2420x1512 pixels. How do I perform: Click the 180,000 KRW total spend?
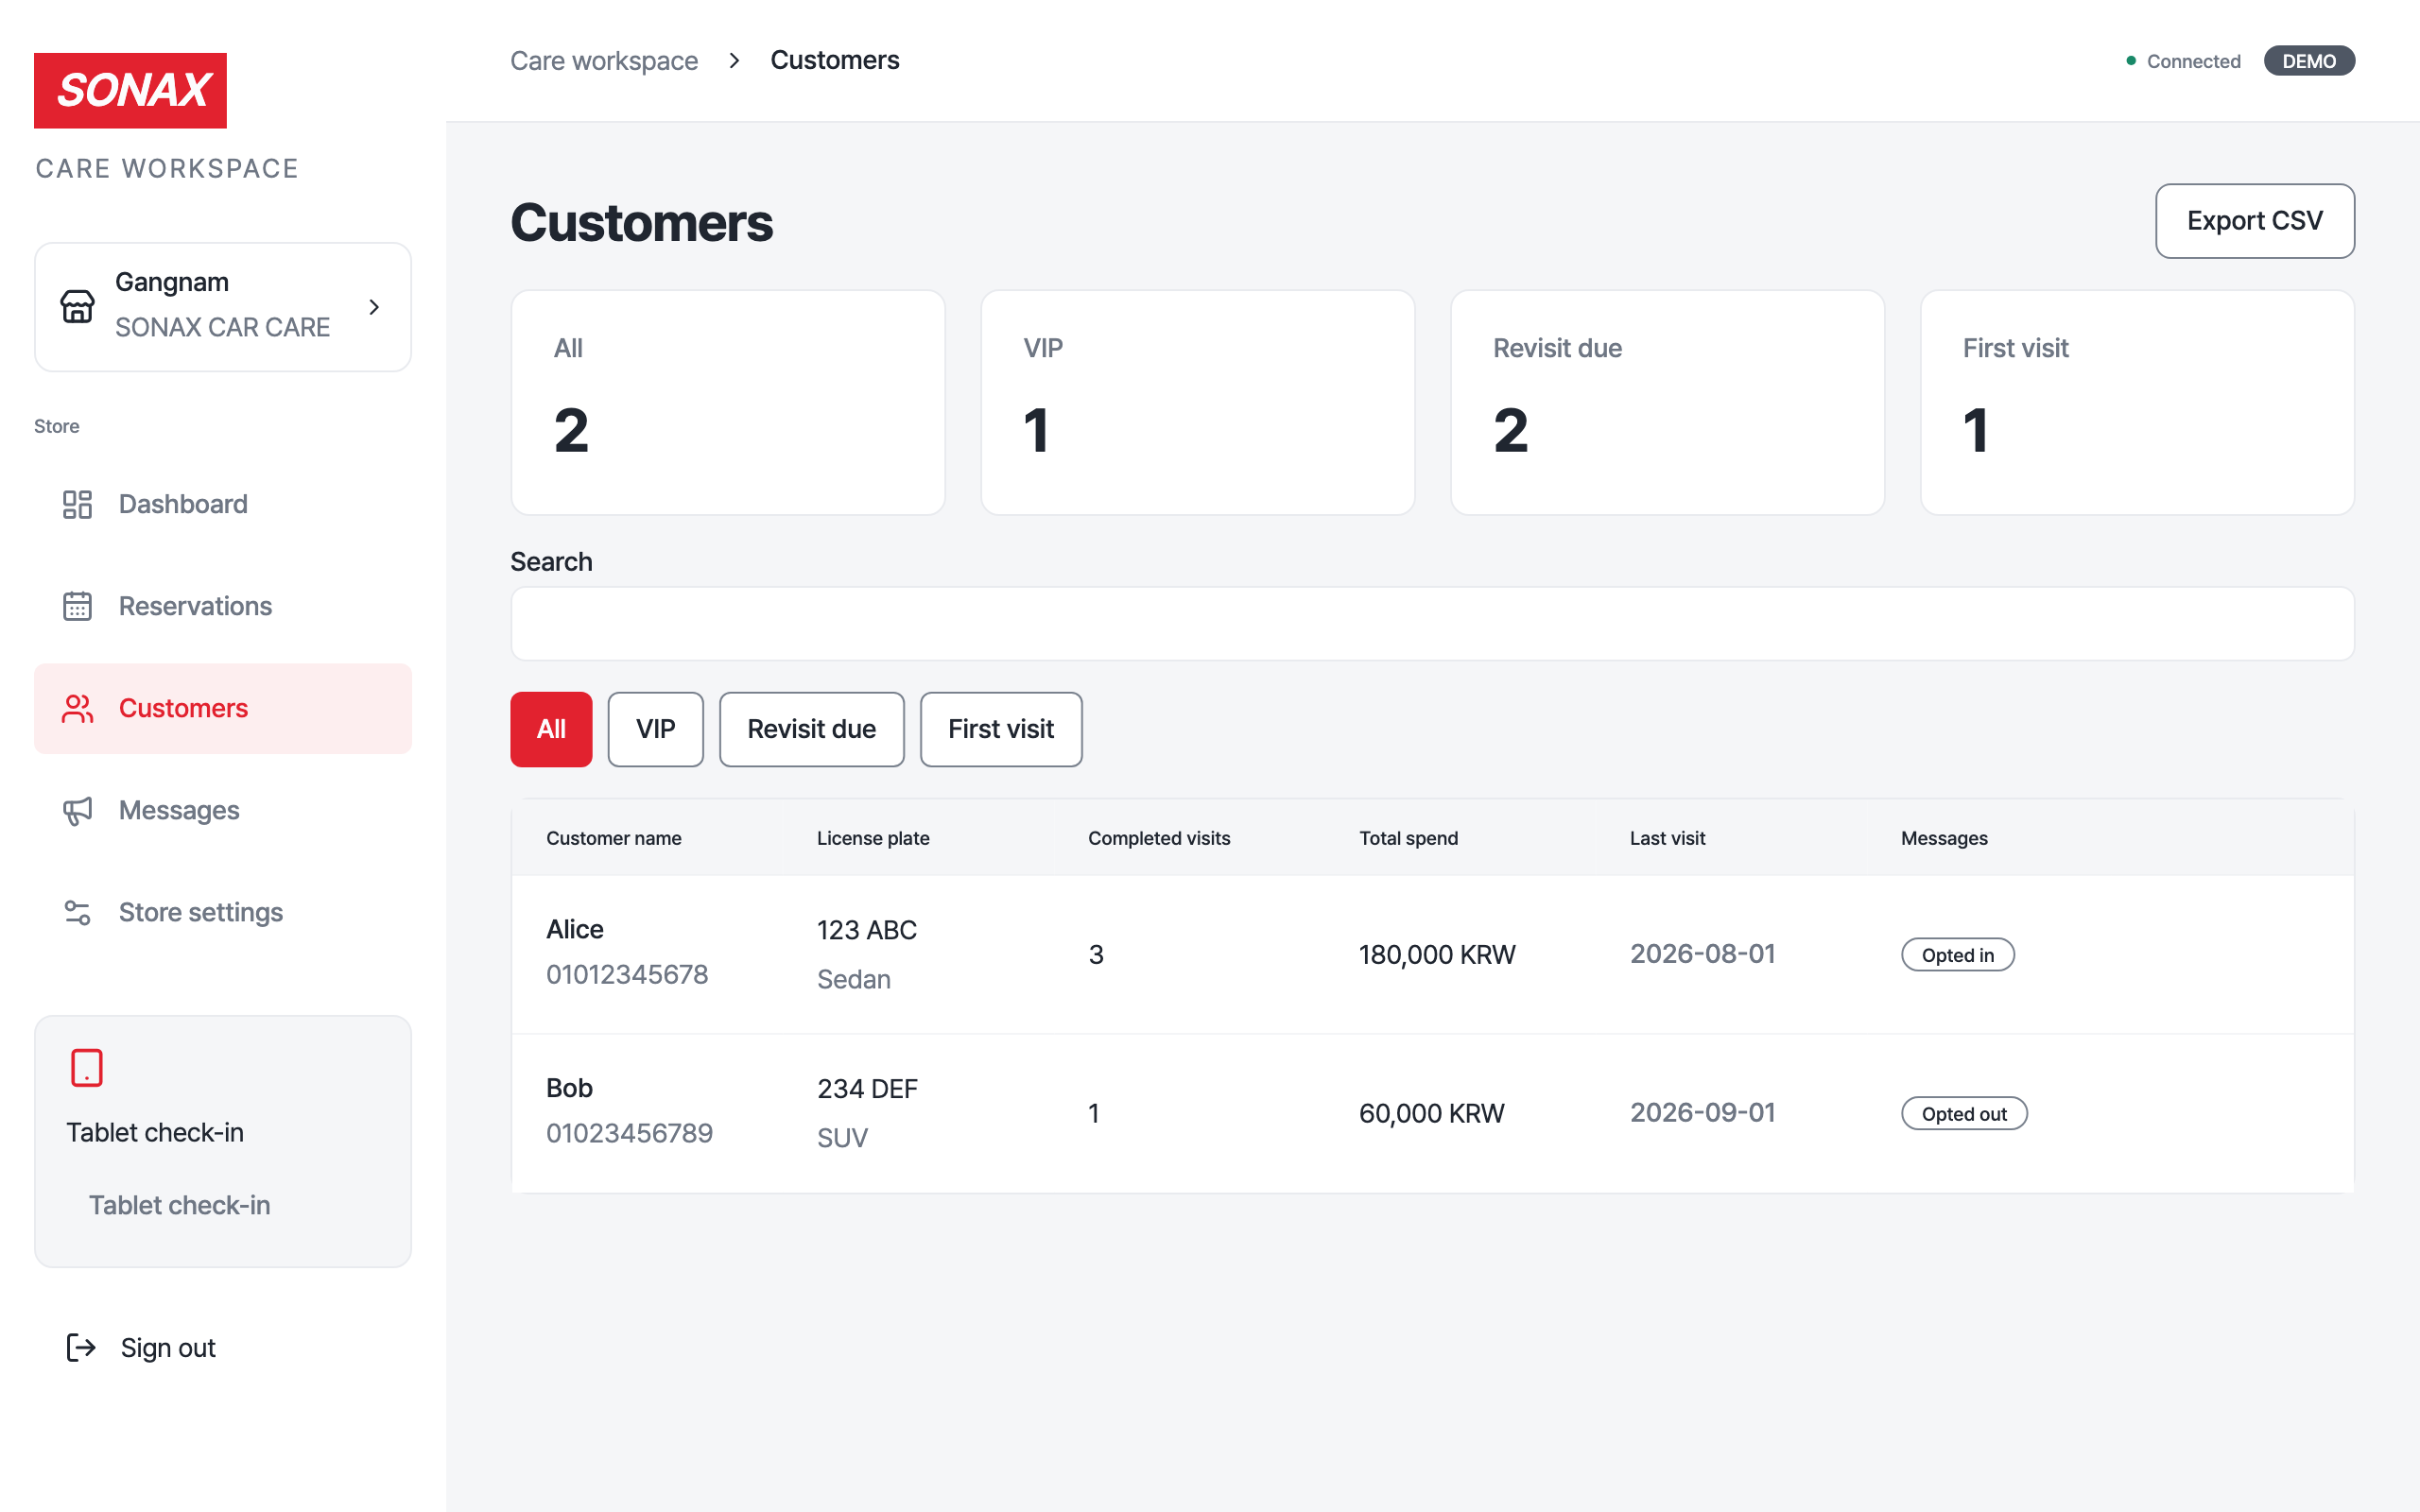[1437, 955]
